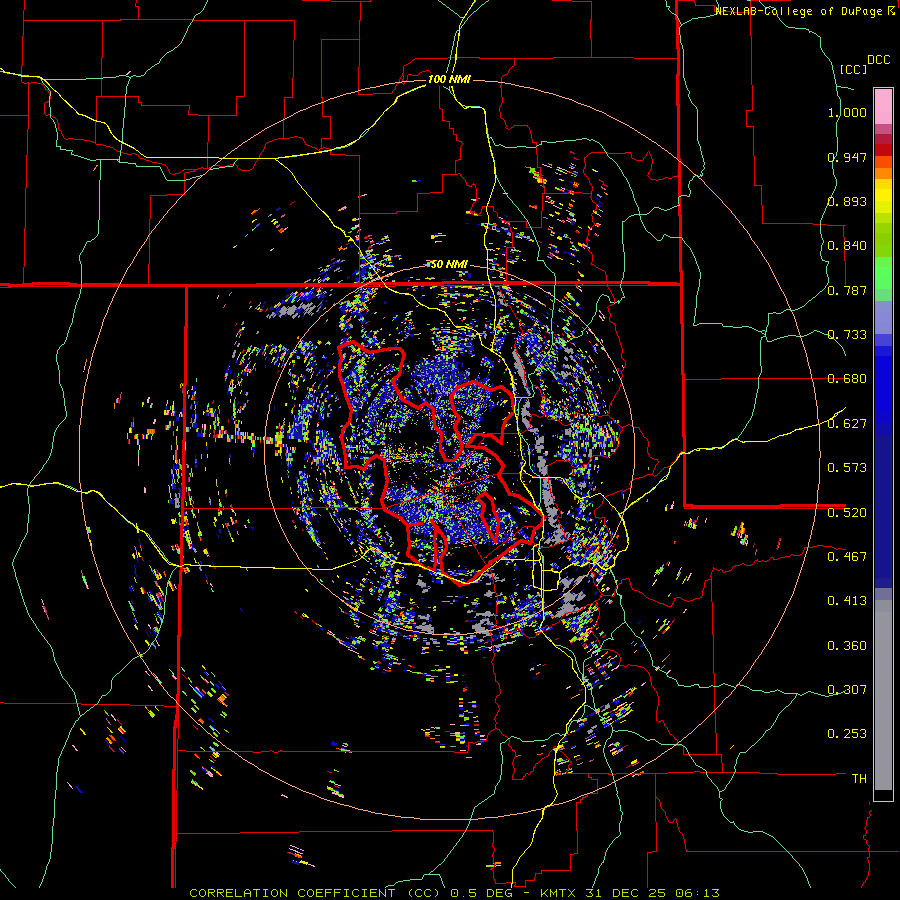Viewport: 900px width, 900px height.
Task: Pick the gray segment of the color bar
Action: (883, 695)
